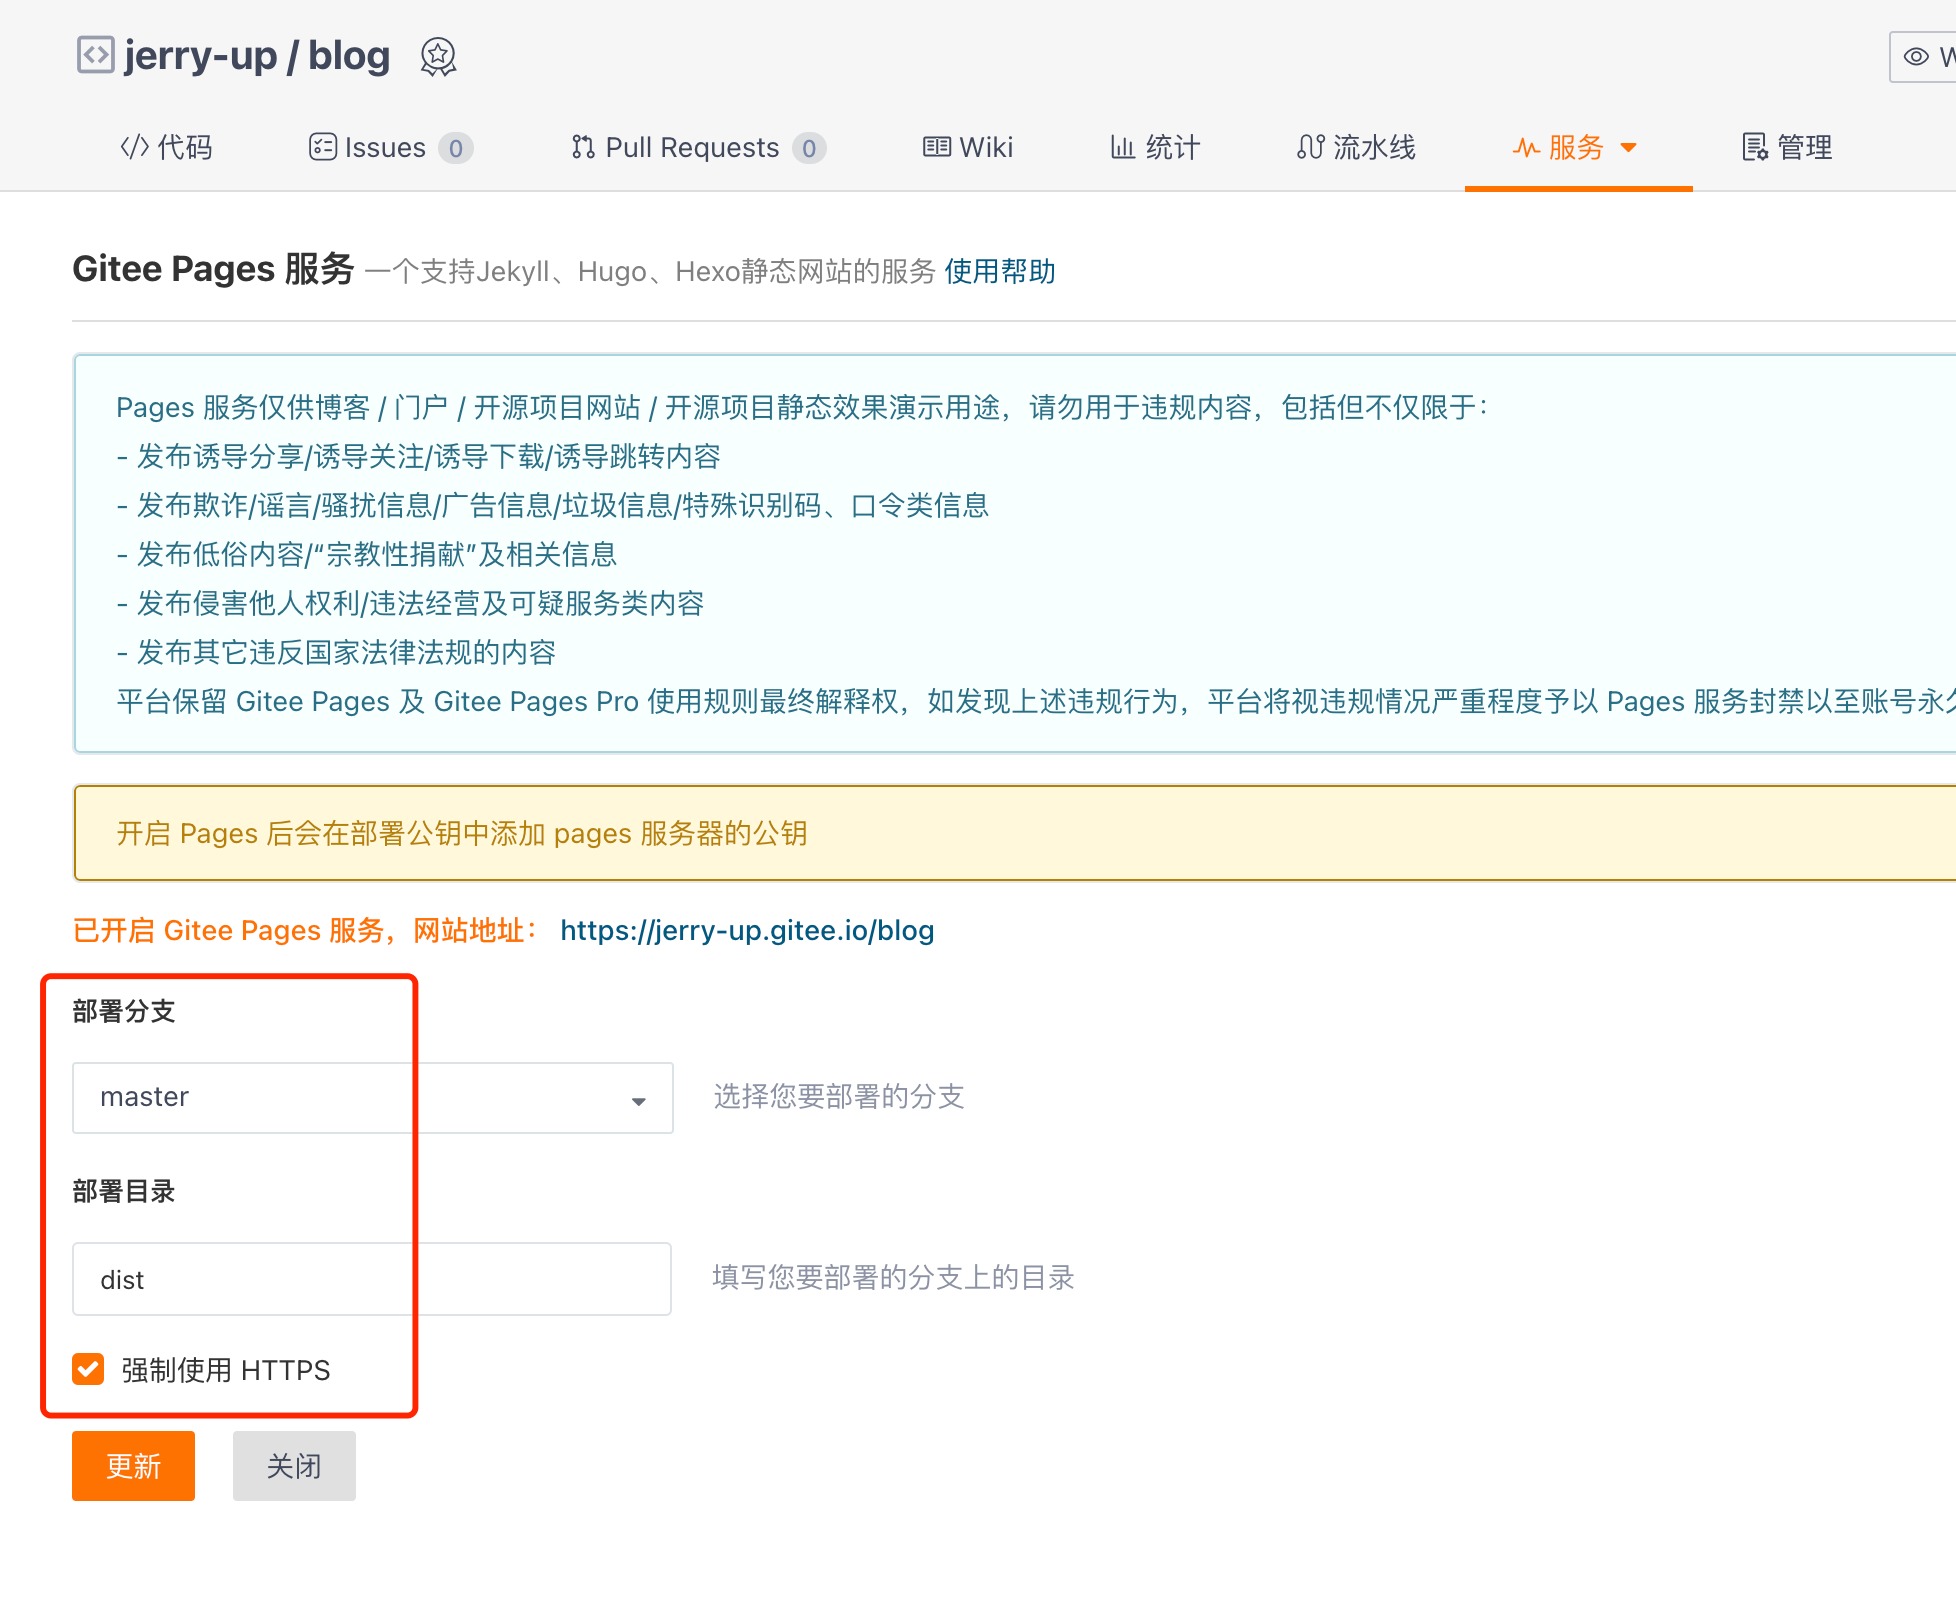Click the Issues count badge 0
The image size is (1956, 1598).
point(456,149)
